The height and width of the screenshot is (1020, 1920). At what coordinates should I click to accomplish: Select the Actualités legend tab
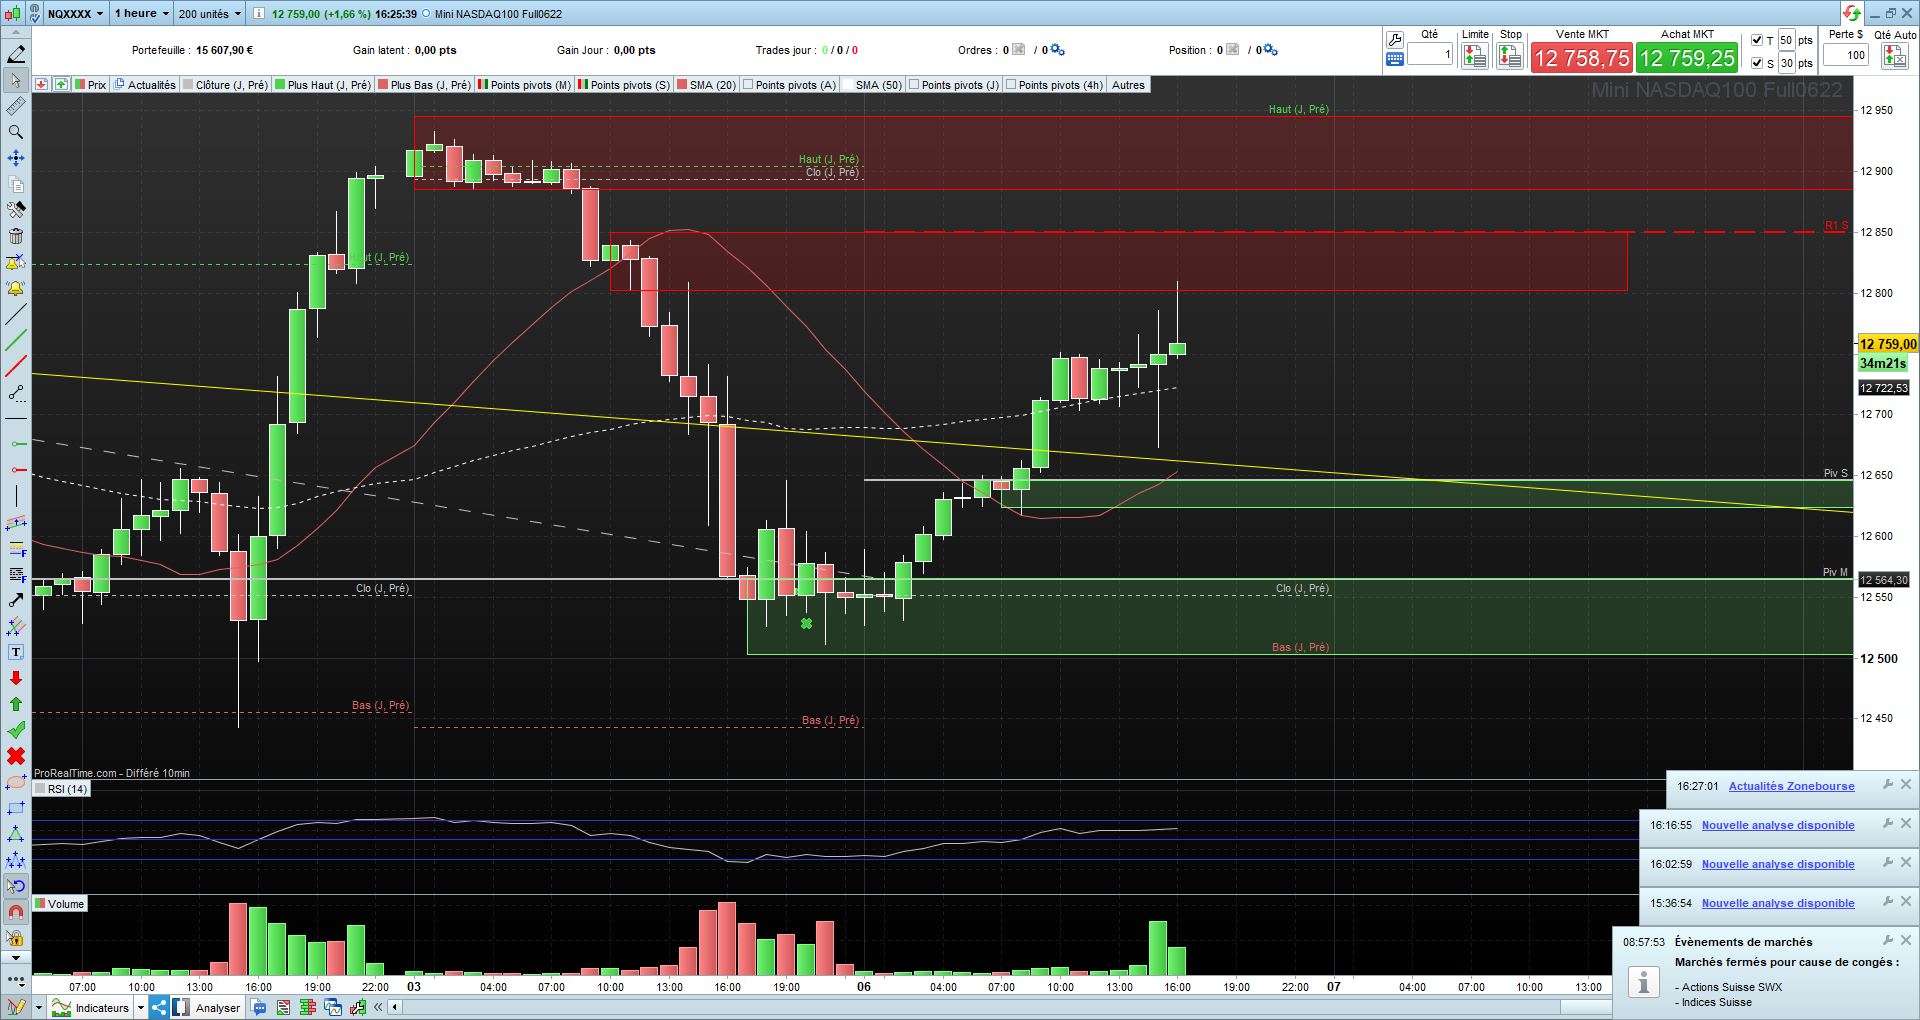pyautogui.click(x=146, y=85)
